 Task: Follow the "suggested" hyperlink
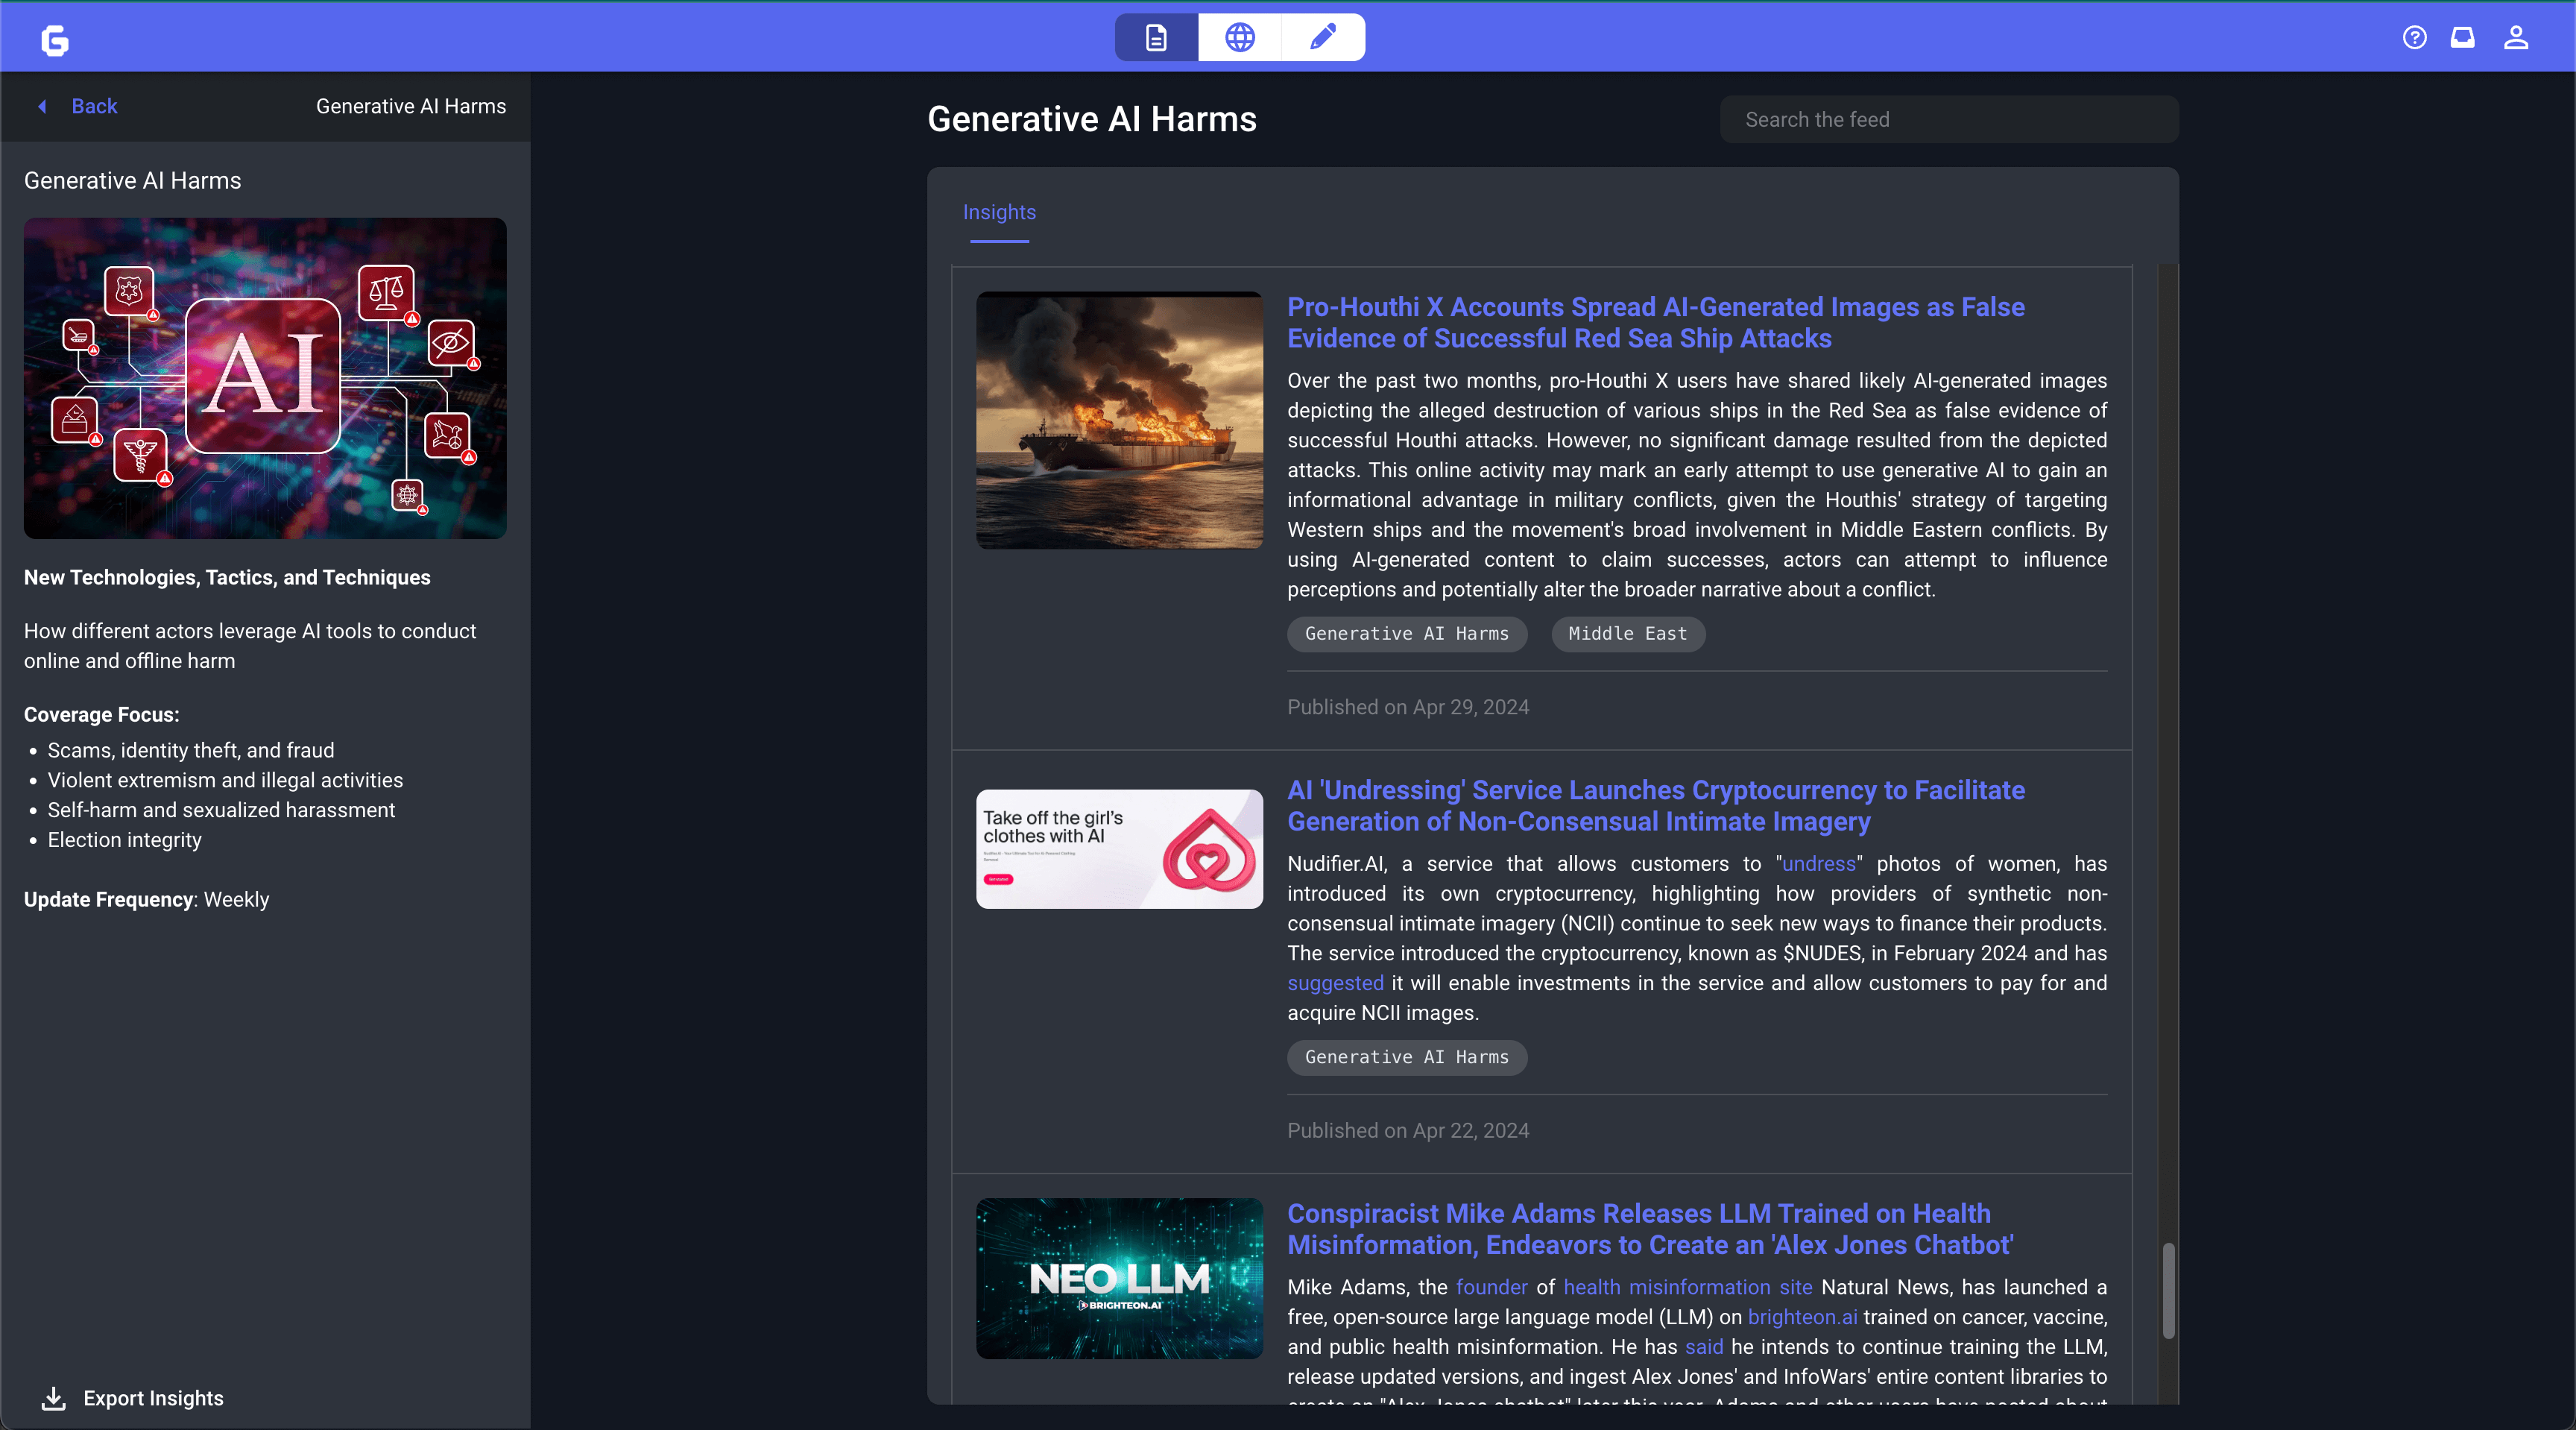[1335, 983]
